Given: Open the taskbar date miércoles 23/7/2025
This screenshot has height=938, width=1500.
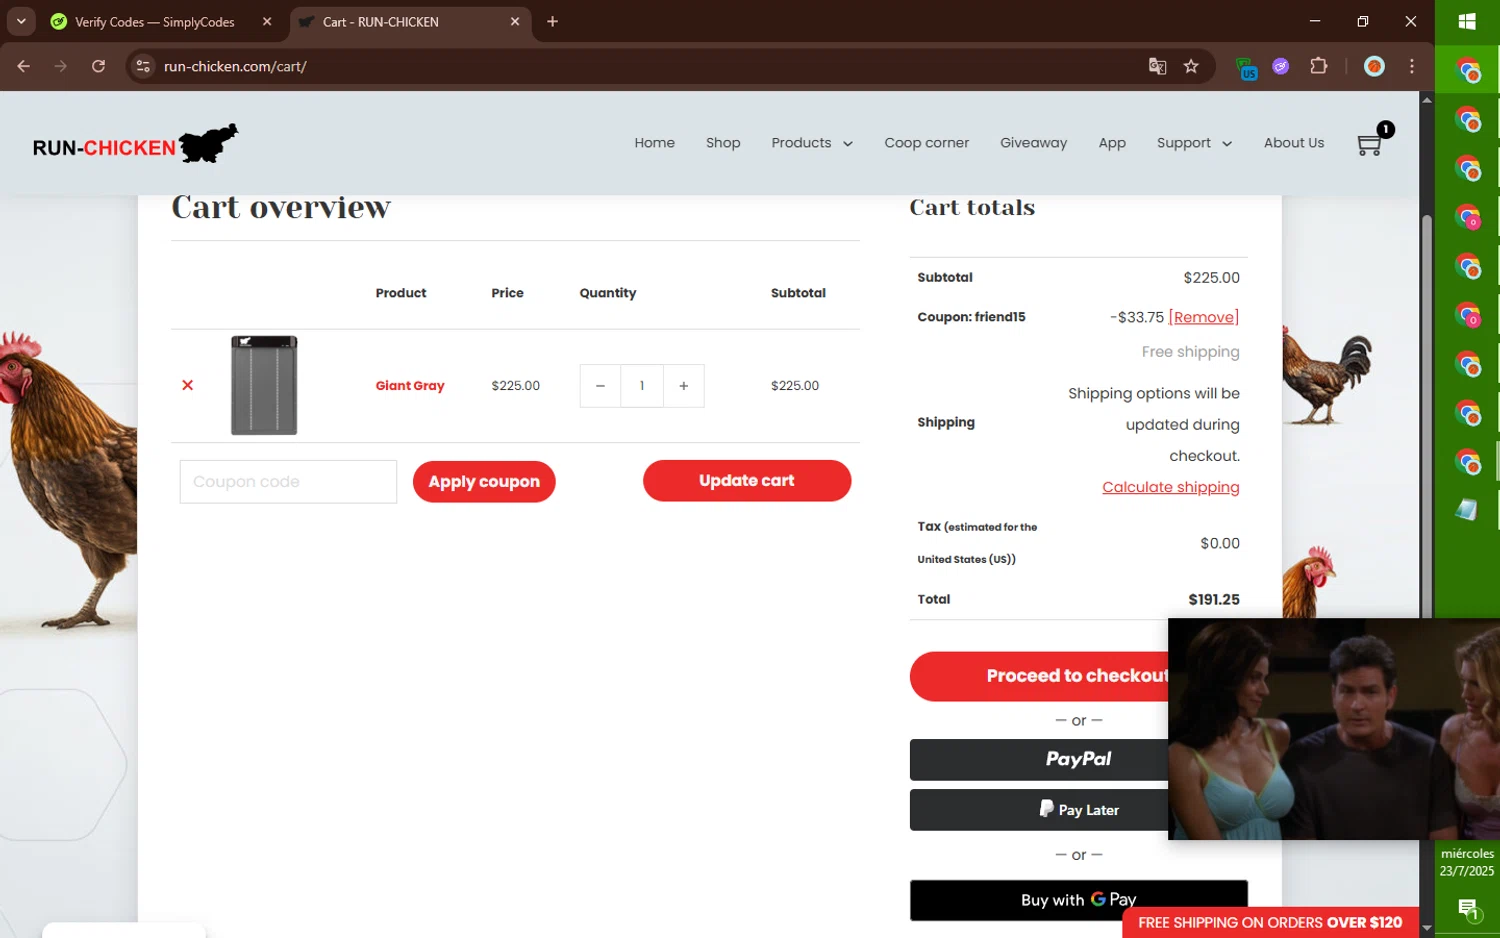Looking at the screenshot, I should [1467, 862].
